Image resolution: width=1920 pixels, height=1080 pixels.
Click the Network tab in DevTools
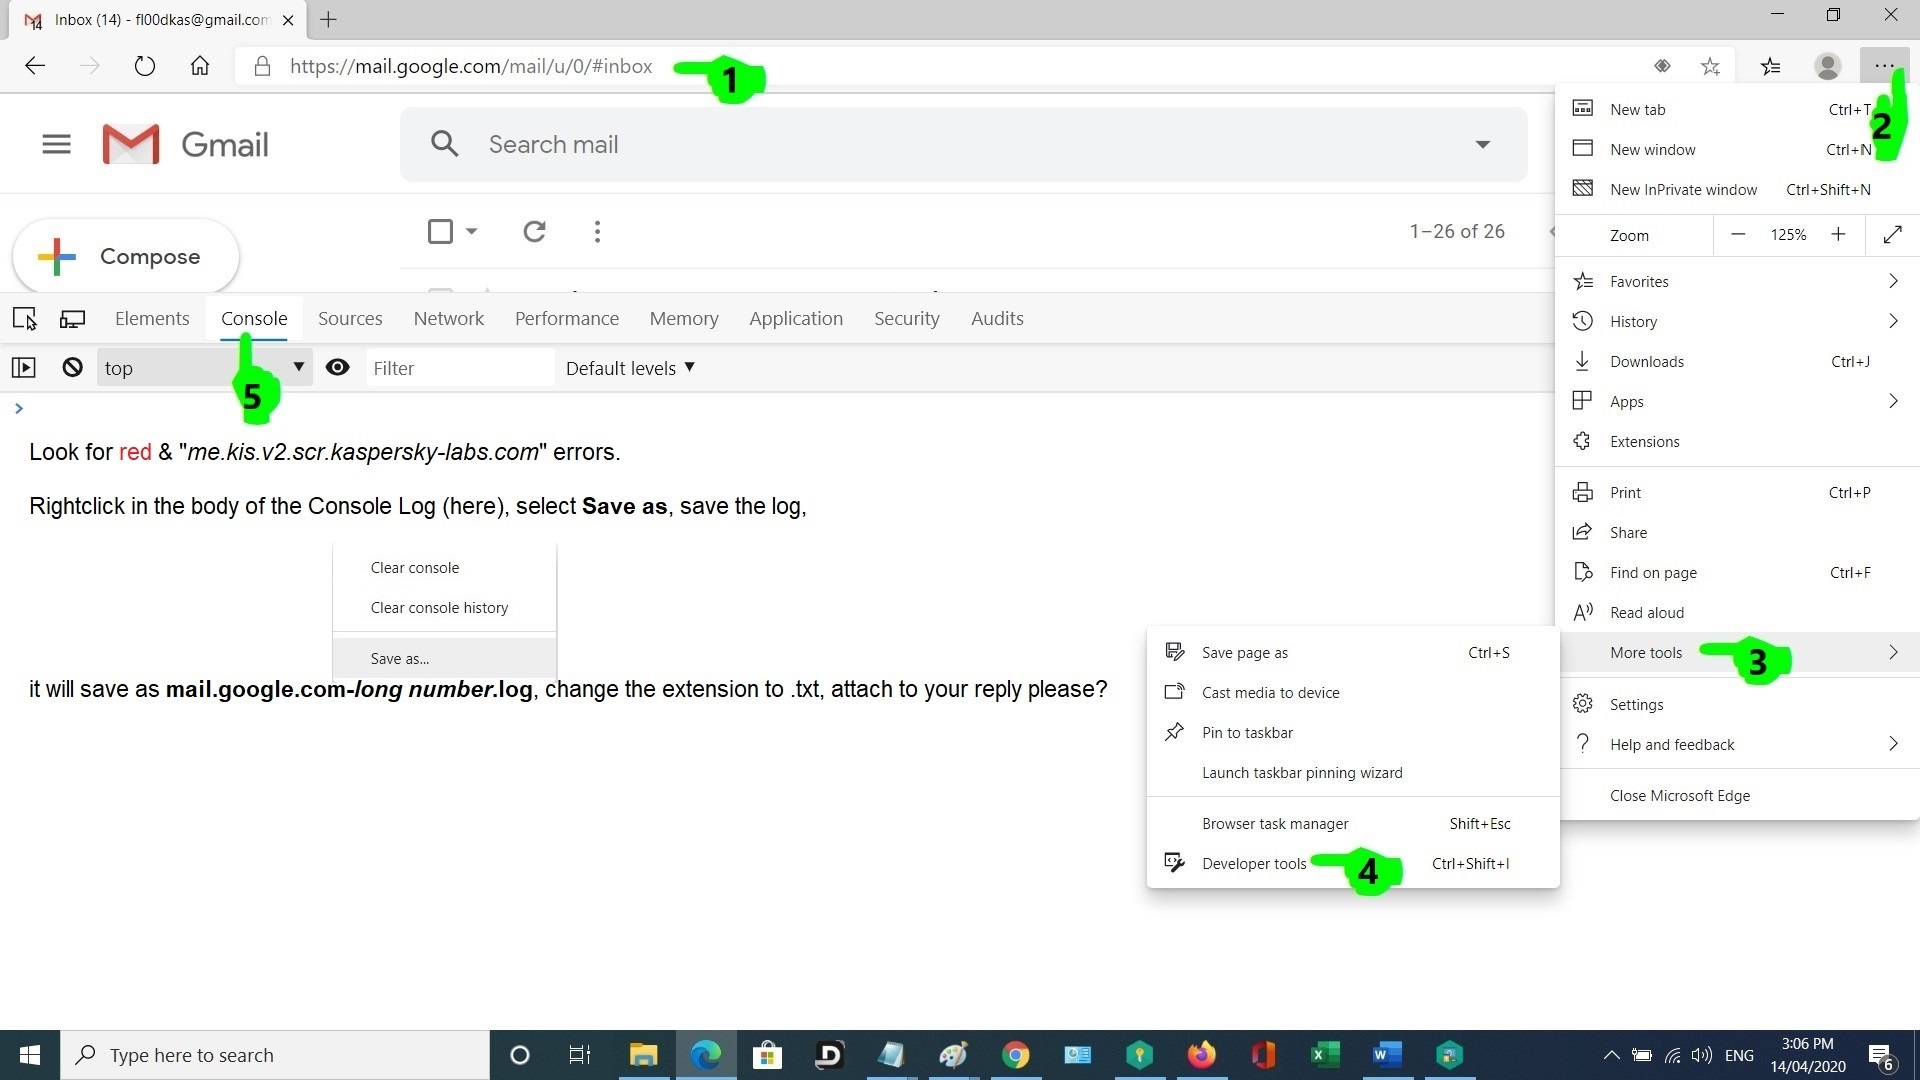(450, 318)
